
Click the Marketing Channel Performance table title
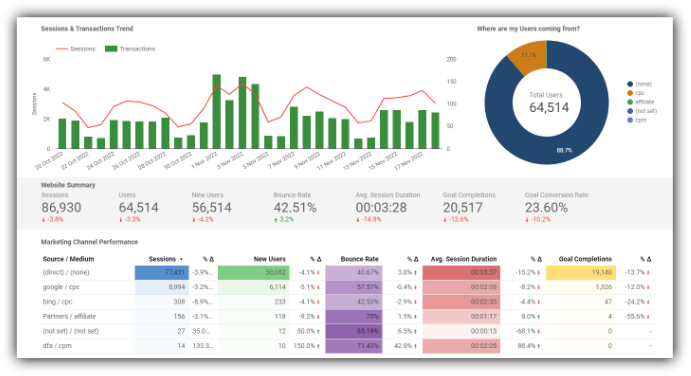coord(89,242)
